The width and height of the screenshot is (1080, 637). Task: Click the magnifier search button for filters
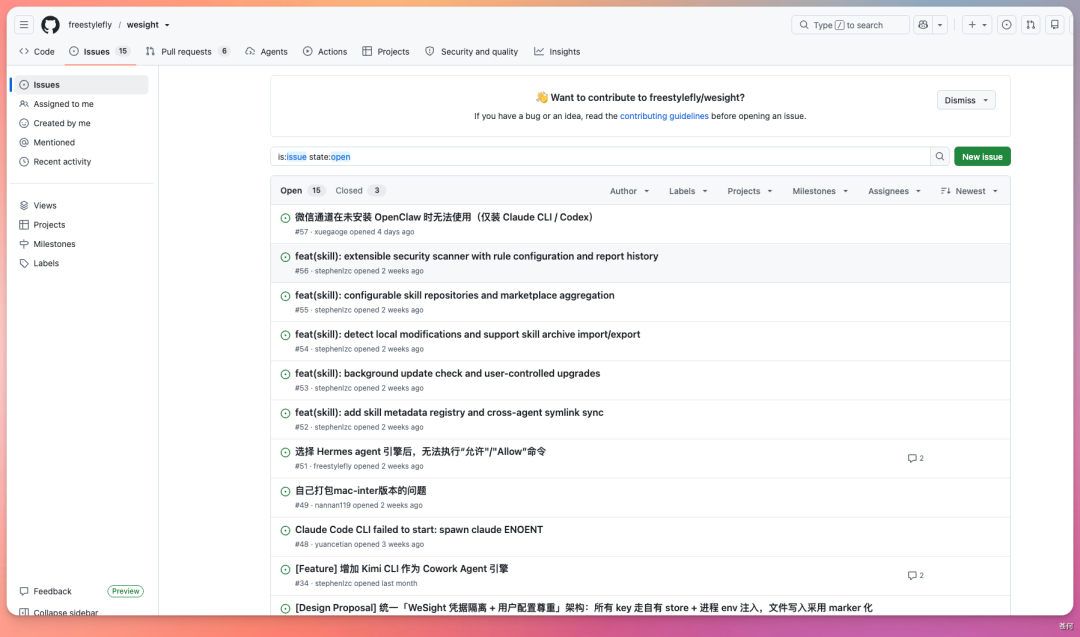[939, 157]
